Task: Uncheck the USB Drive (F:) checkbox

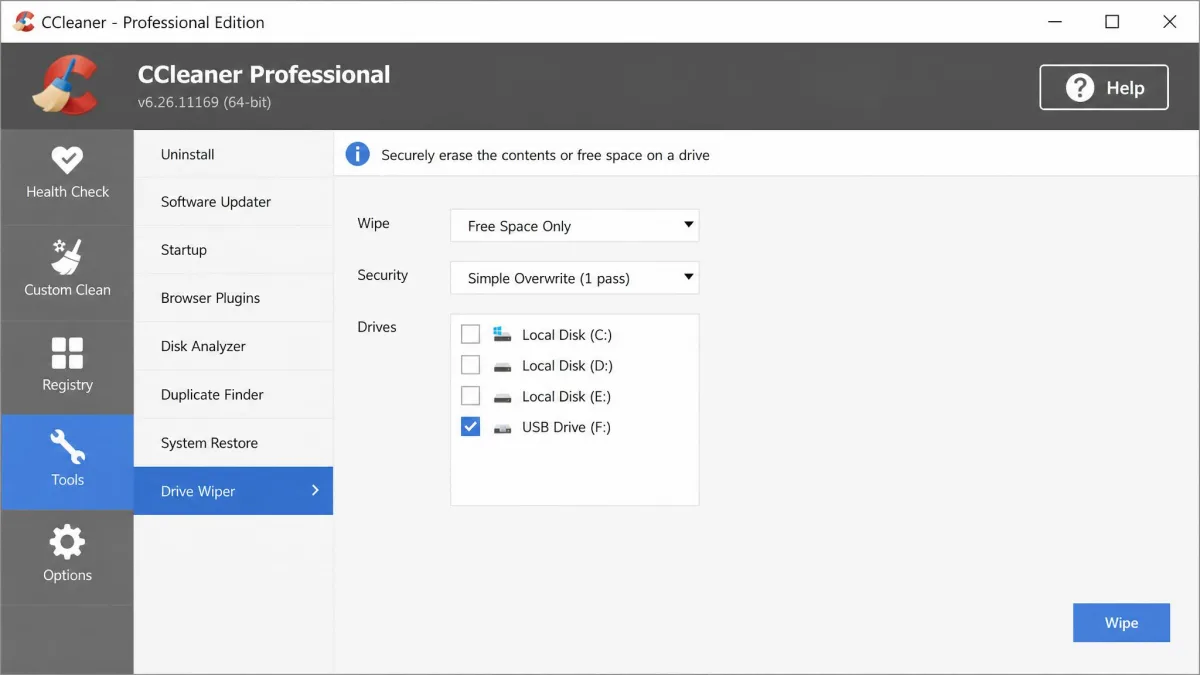Action: coord(470,427)
